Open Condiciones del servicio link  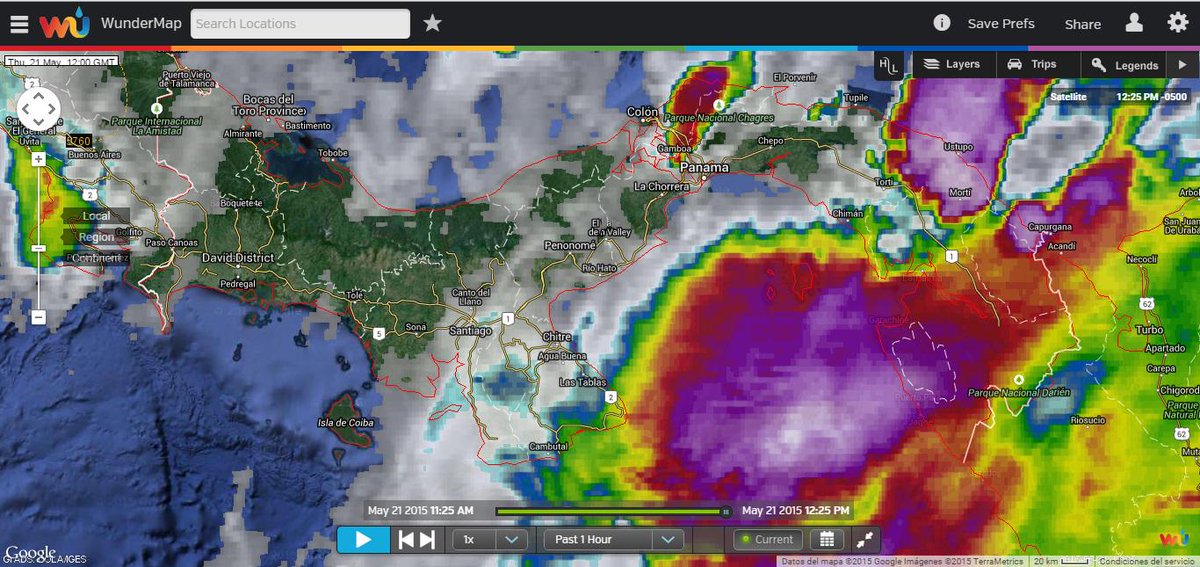pyautogui.click(x=1147, y=562)
